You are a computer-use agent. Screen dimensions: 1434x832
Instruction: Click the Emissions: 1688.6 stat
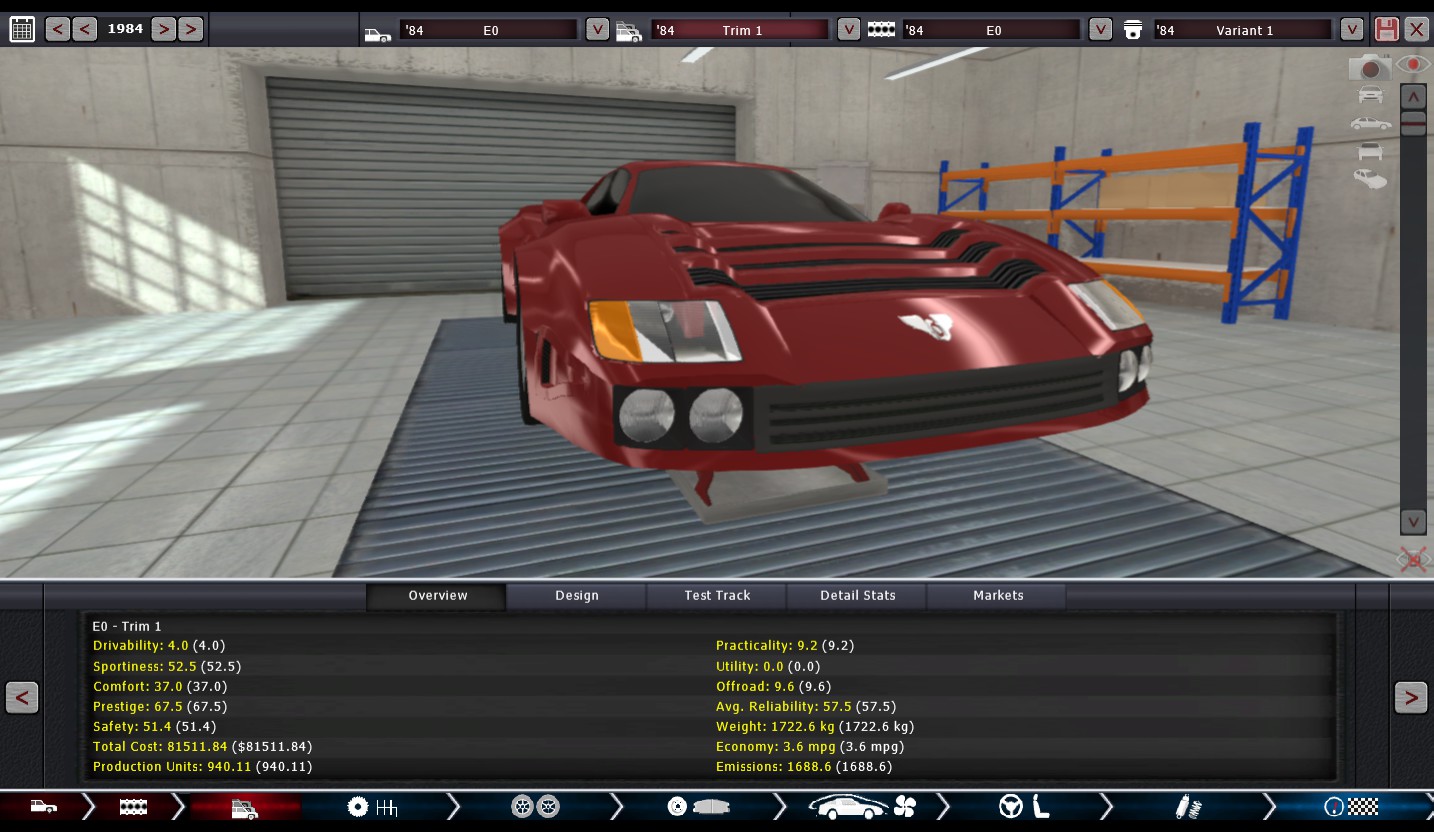(x=804, y=766)
